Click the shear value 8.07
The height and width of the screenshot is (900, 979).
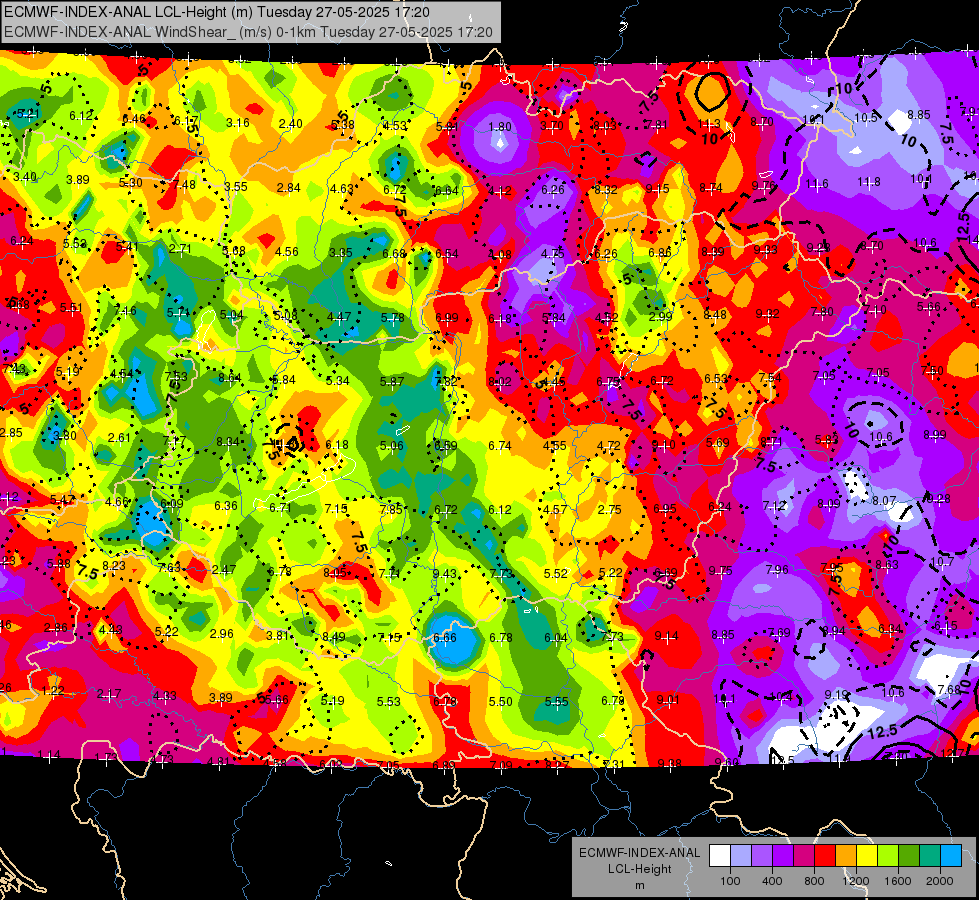[x=884, y=500]
